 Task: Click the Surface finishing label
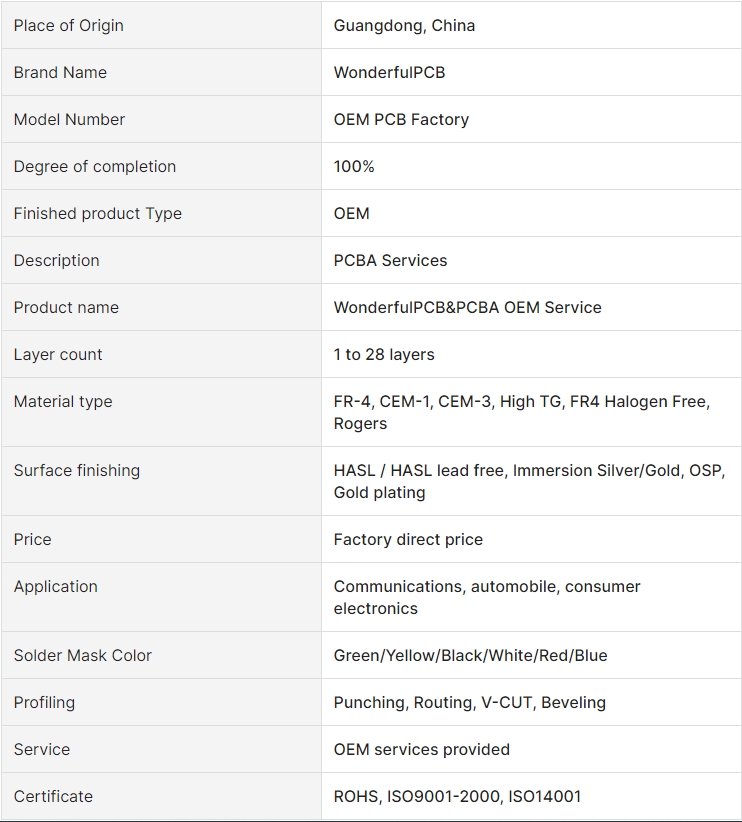[x=77, y=470]
